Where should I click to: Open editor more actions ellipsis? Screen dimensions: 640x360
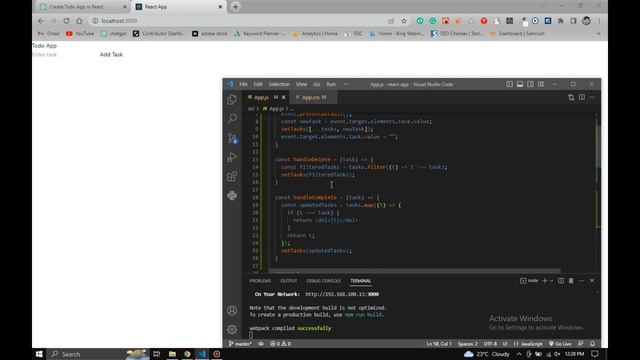[592, 97]
